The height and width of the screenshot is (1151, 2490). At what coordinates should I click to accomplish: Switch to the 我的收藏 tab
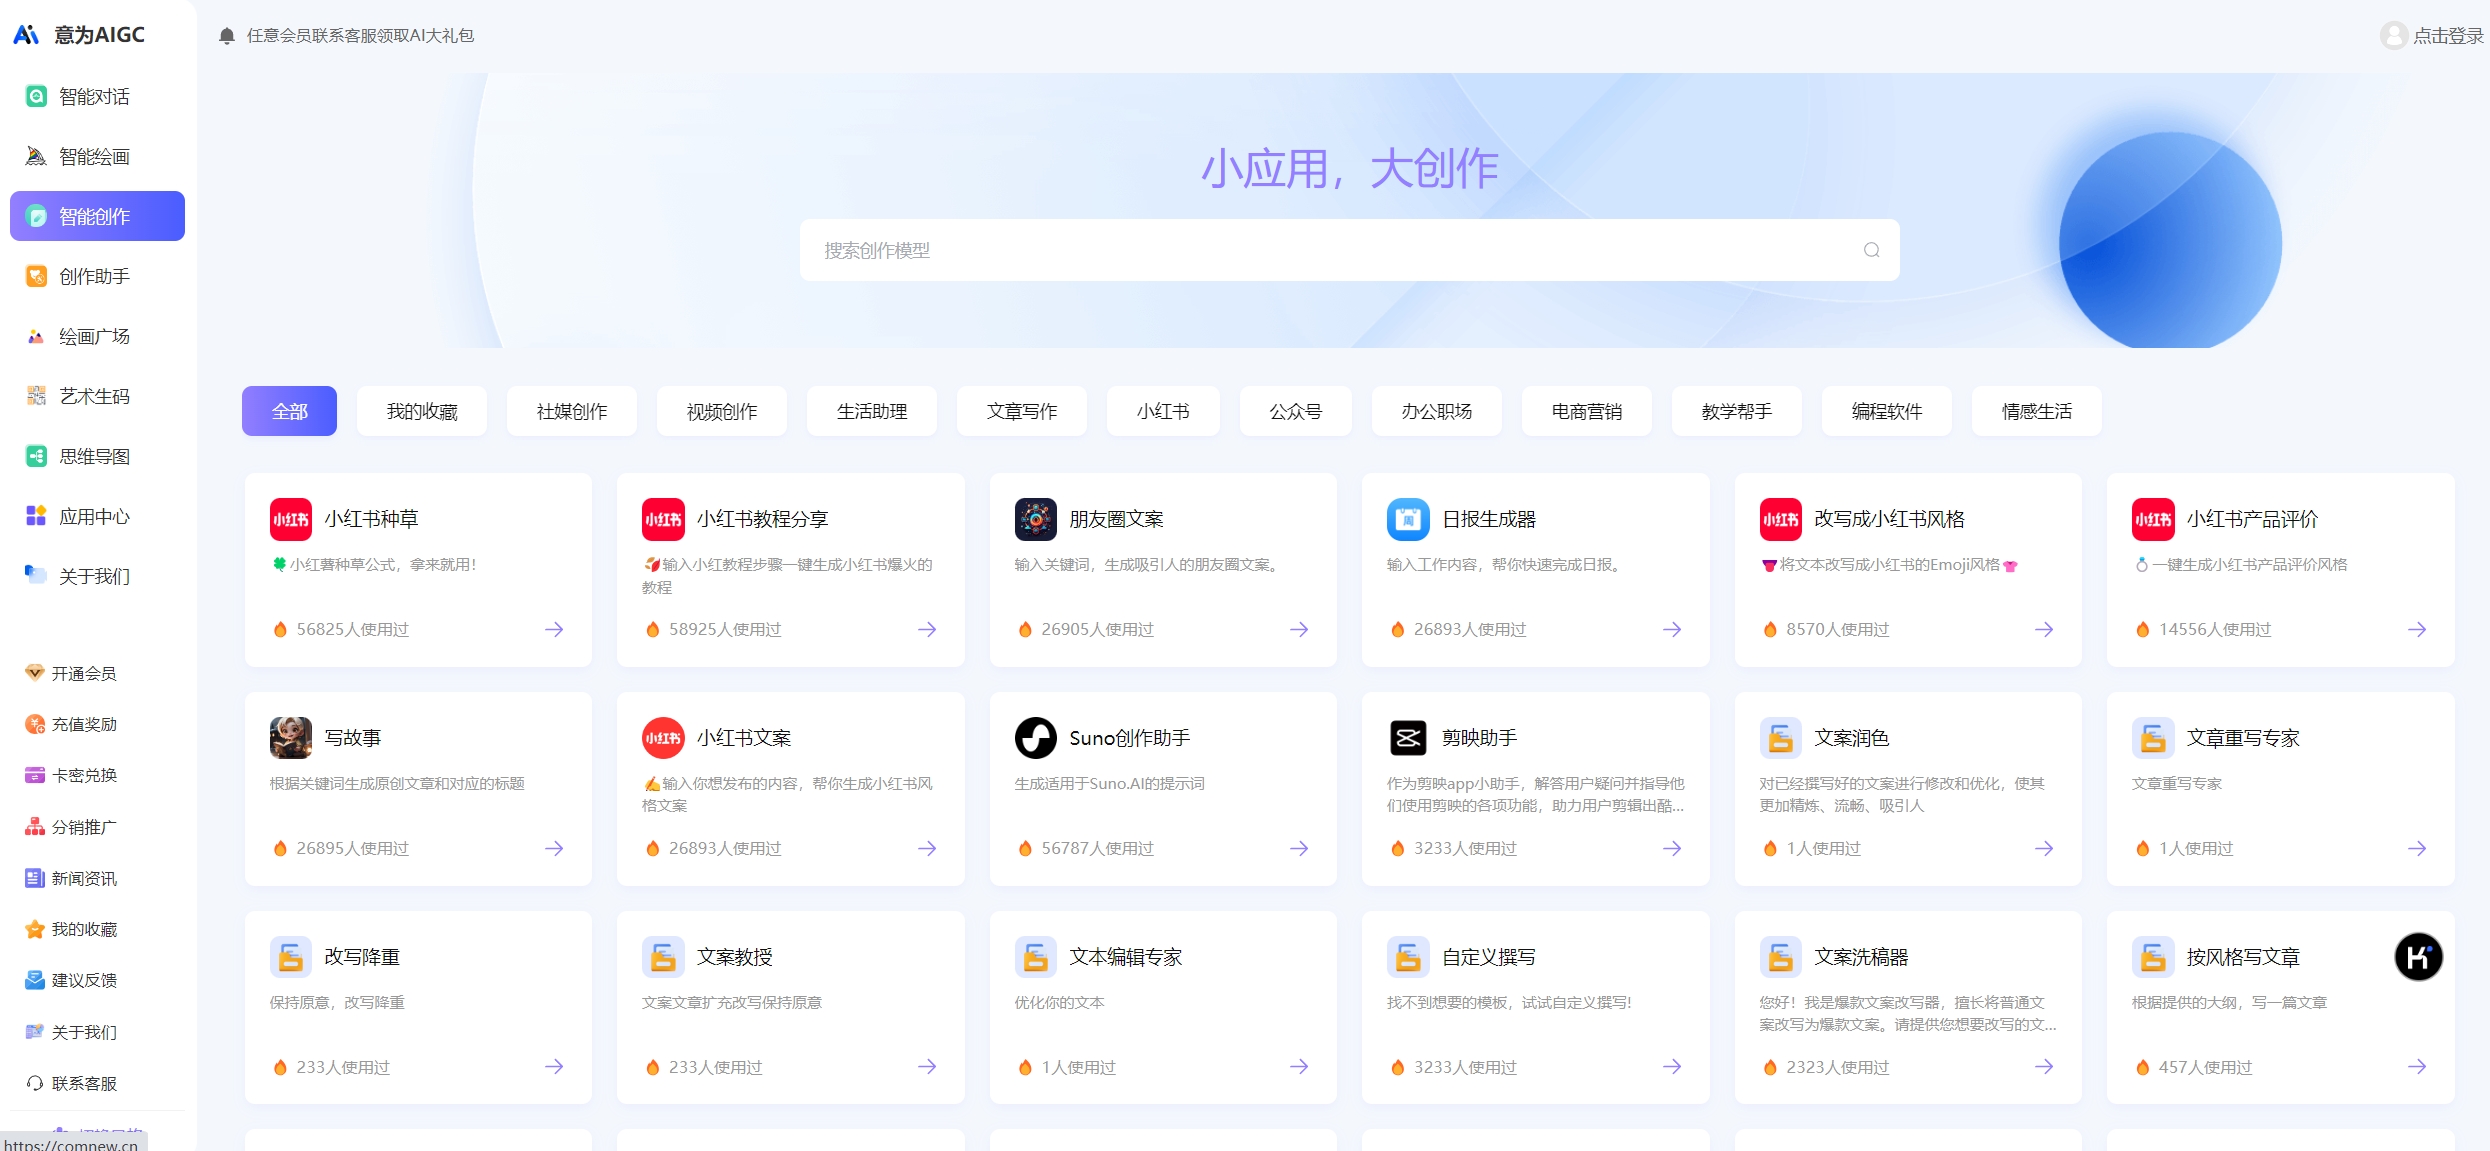(x=421, y=411)
